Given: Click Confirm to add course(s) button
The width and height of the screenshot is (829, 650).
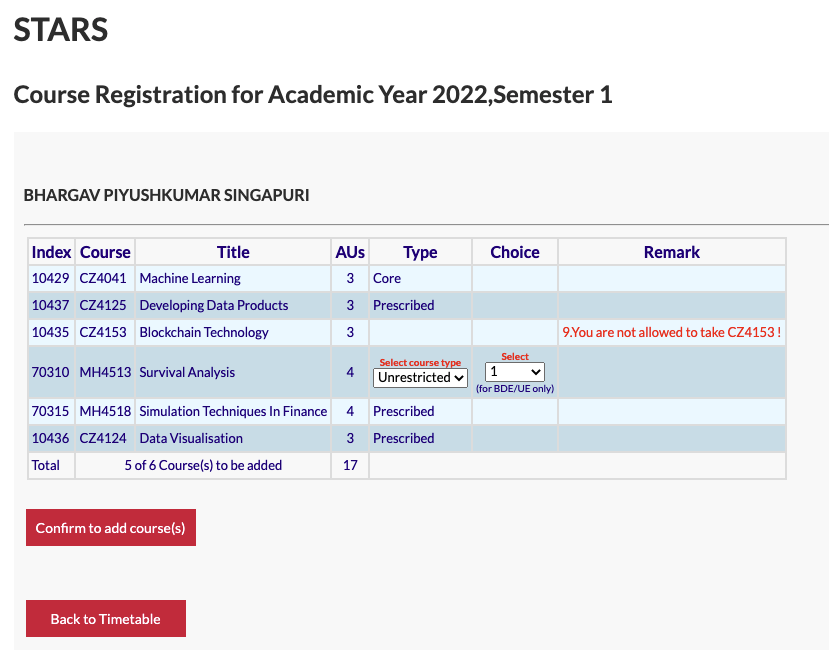Looking at the screenshot, I should [x=111, y=528].
